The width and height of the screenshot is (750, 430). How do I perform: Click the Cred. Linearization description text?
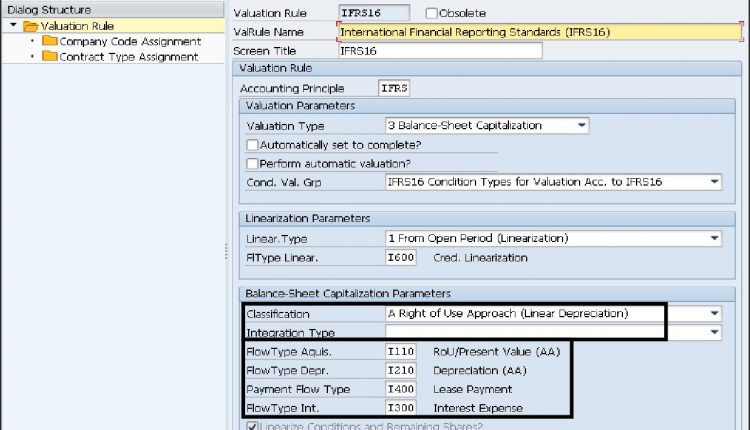480,258
